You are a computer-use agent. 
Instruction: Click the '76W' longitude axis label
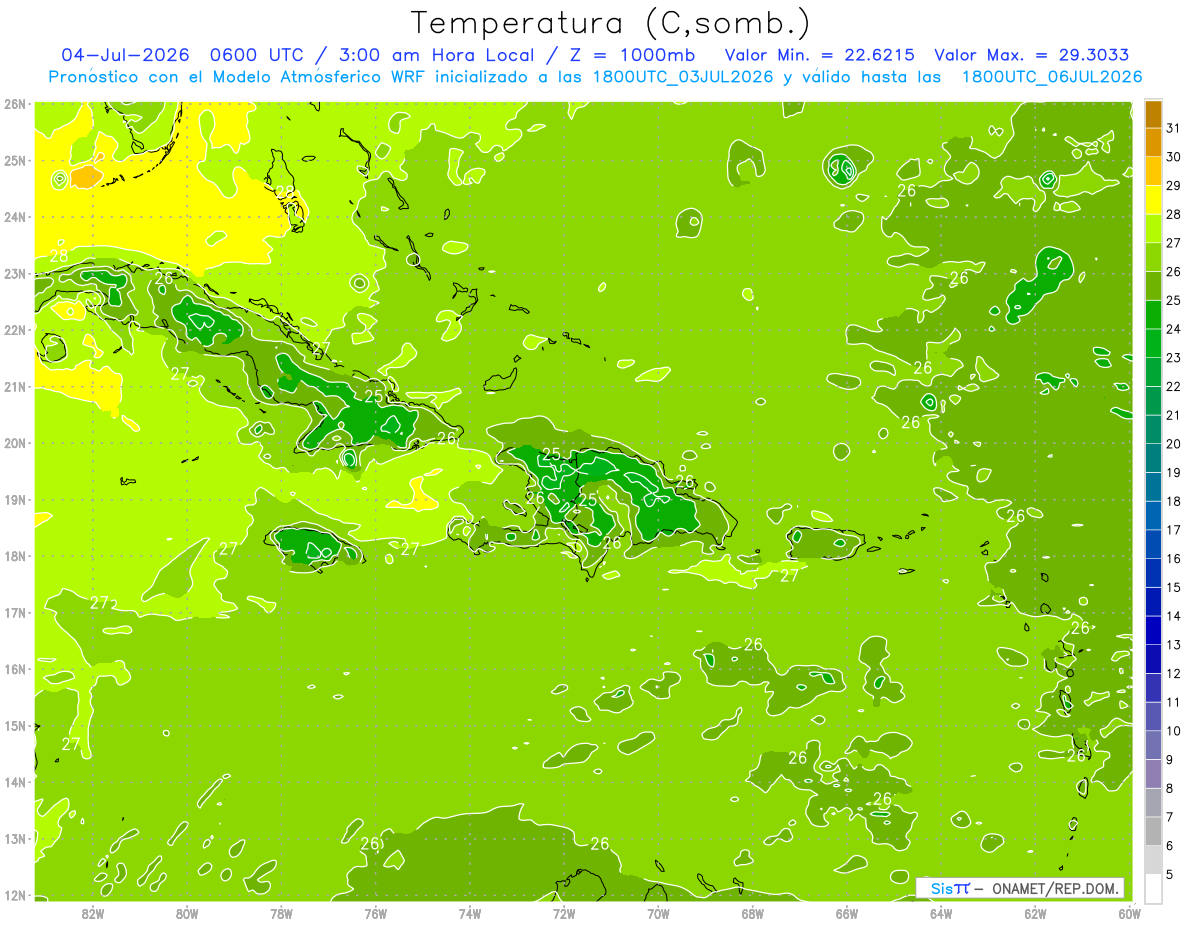[x=375, y=912]
